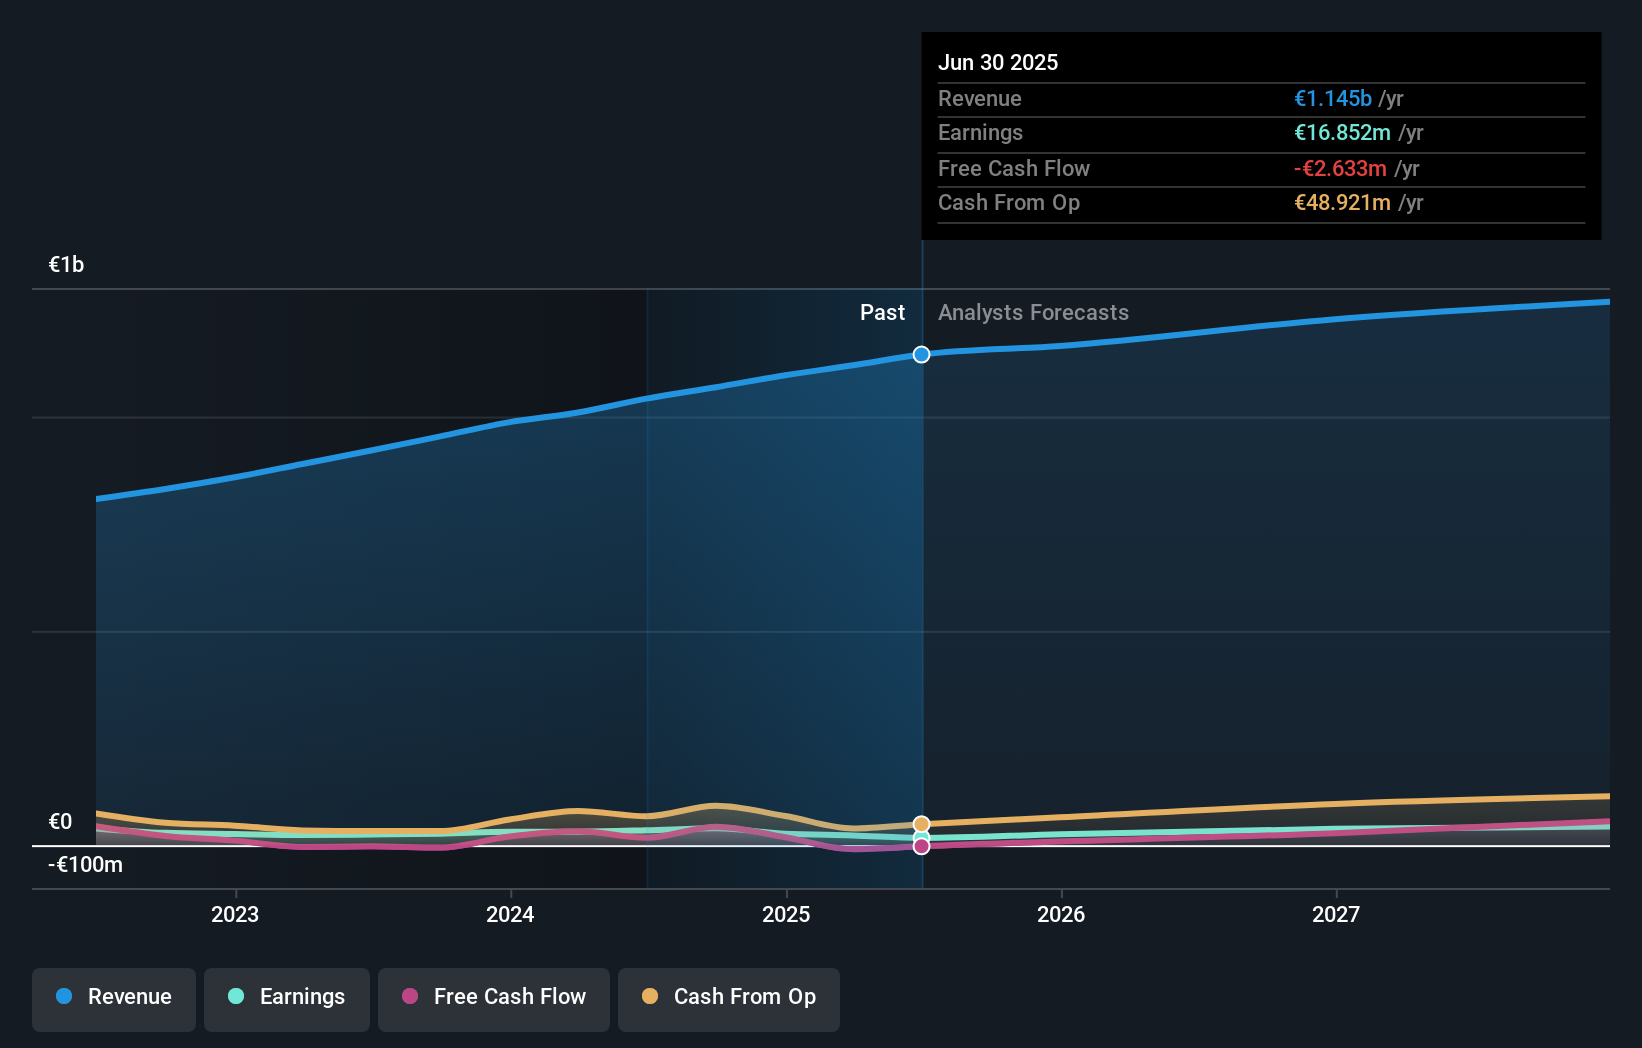Image resolution: width=1642 pixels, height=1048 pixels.
Task: Select the 2027 x-axis label
Action: [1336, 914]
